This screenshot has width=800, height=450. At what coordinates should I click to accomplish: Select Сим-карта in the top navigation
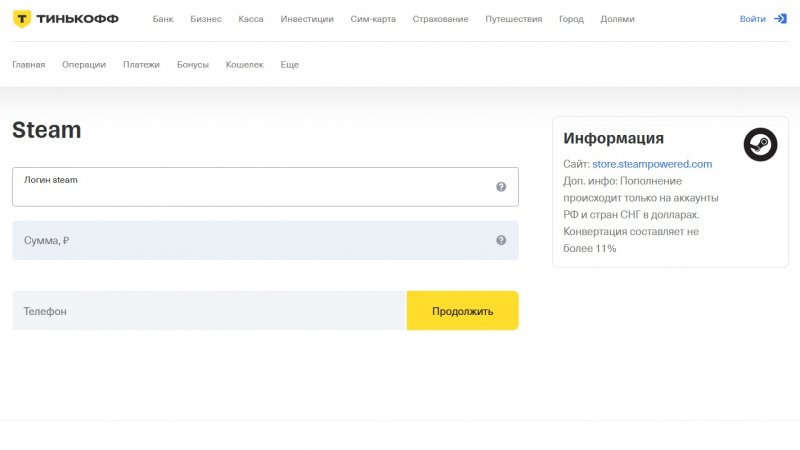pos(373,19)
